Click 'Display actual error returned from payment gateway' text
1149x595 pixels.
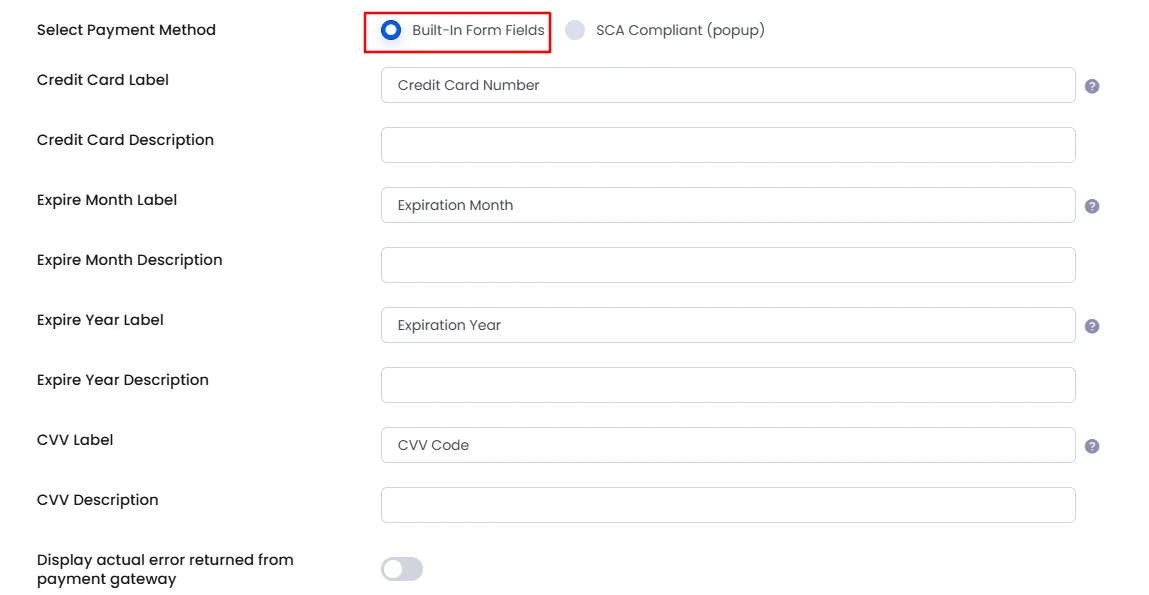165,569
